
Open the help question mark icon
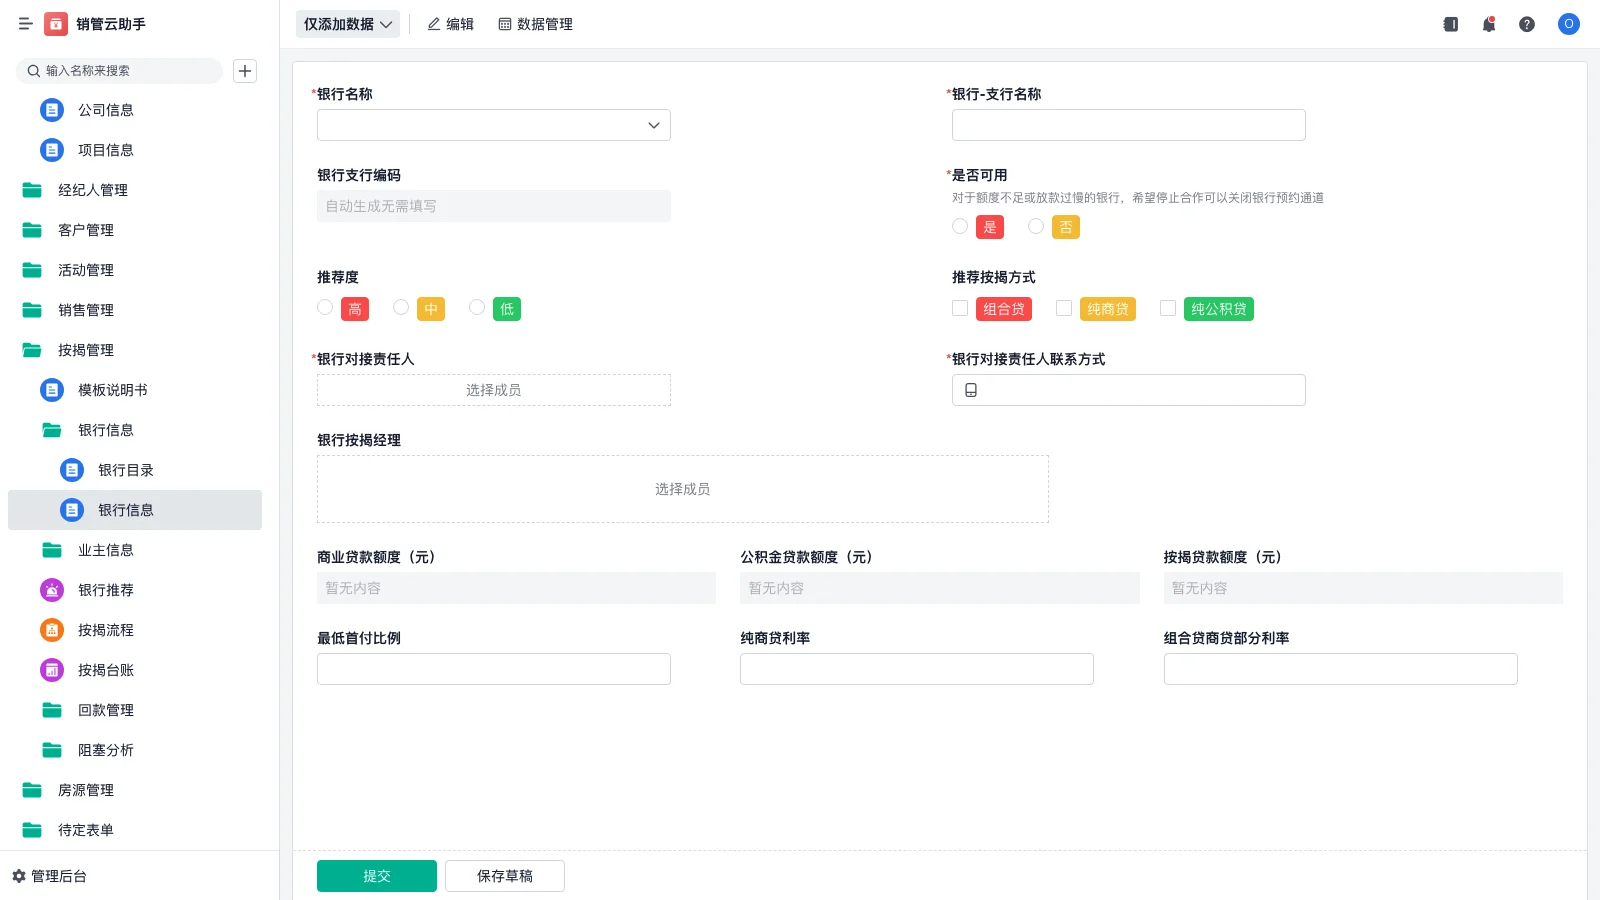[x=1527, y=24]
